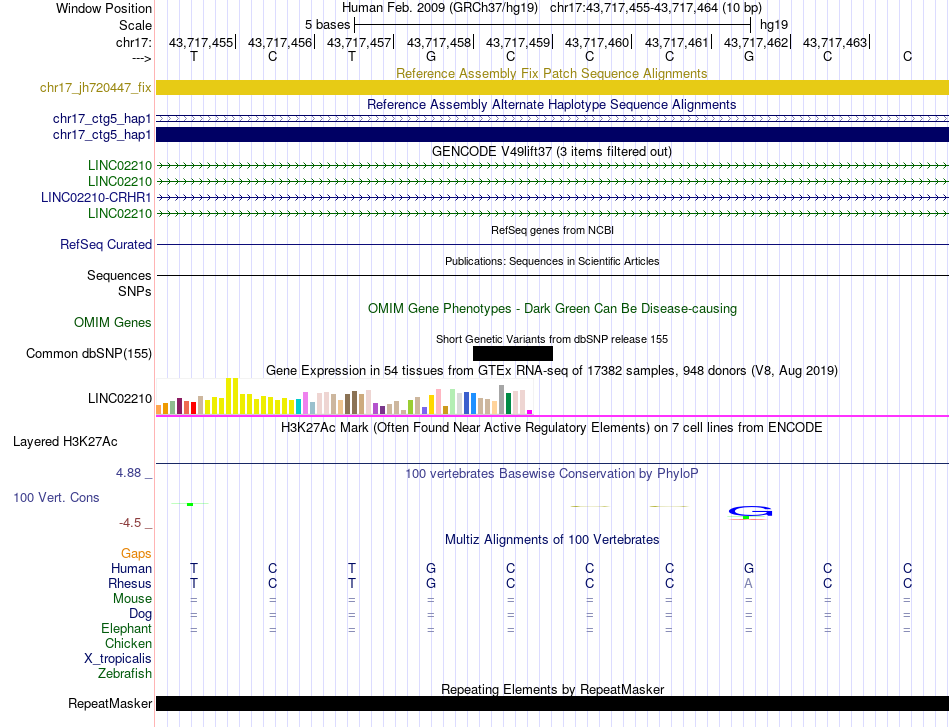Click the RefSeq Curated track label
This screenshot has height=727, width=950.
[105, 245]
